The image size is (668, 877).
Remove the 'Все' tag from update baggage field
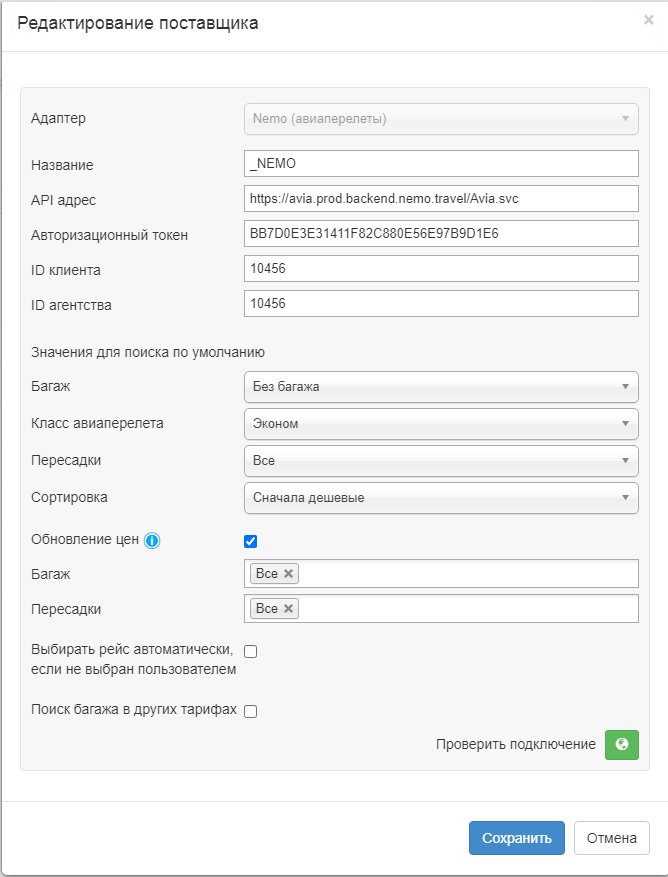pos(289,573)
